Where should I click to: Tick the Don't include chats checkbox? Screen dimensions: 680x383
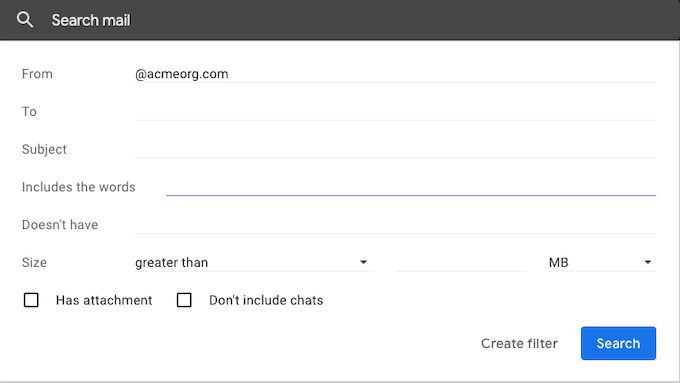click(x=184, y=300)
